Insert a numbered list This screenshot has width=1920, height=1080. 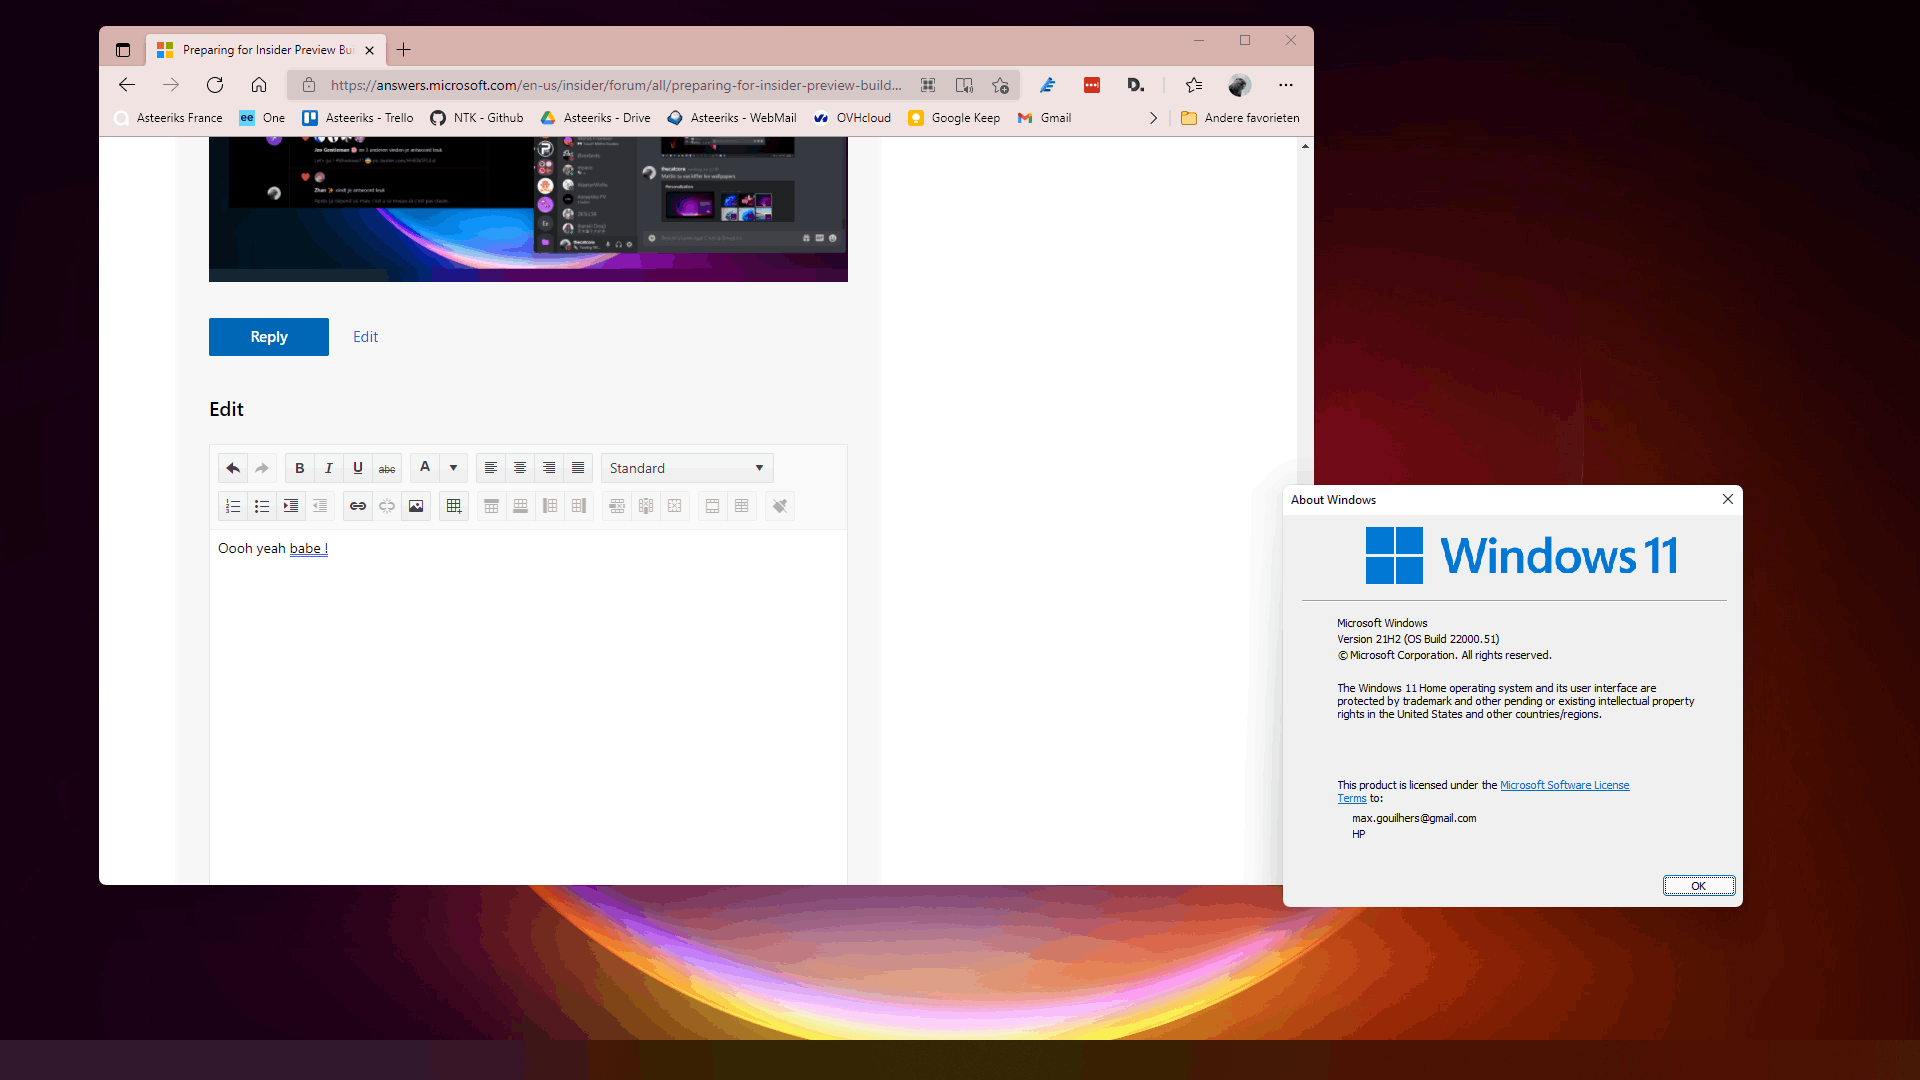click(x=233, y=506)
